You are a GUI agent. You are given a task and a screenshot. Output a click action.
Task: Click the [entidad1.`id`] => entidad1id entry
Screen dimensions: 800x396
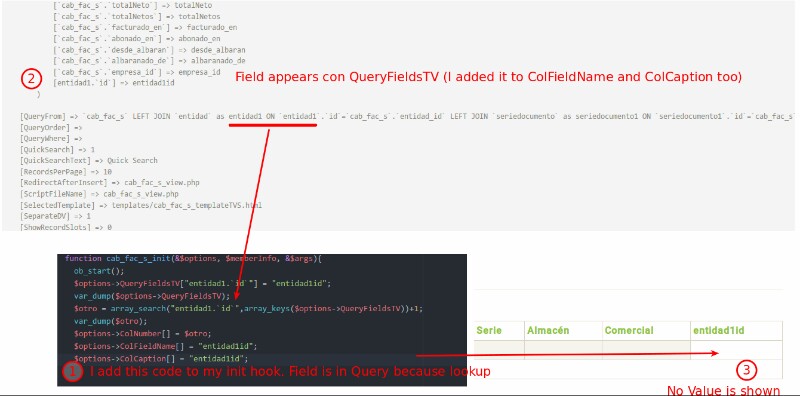114,83
